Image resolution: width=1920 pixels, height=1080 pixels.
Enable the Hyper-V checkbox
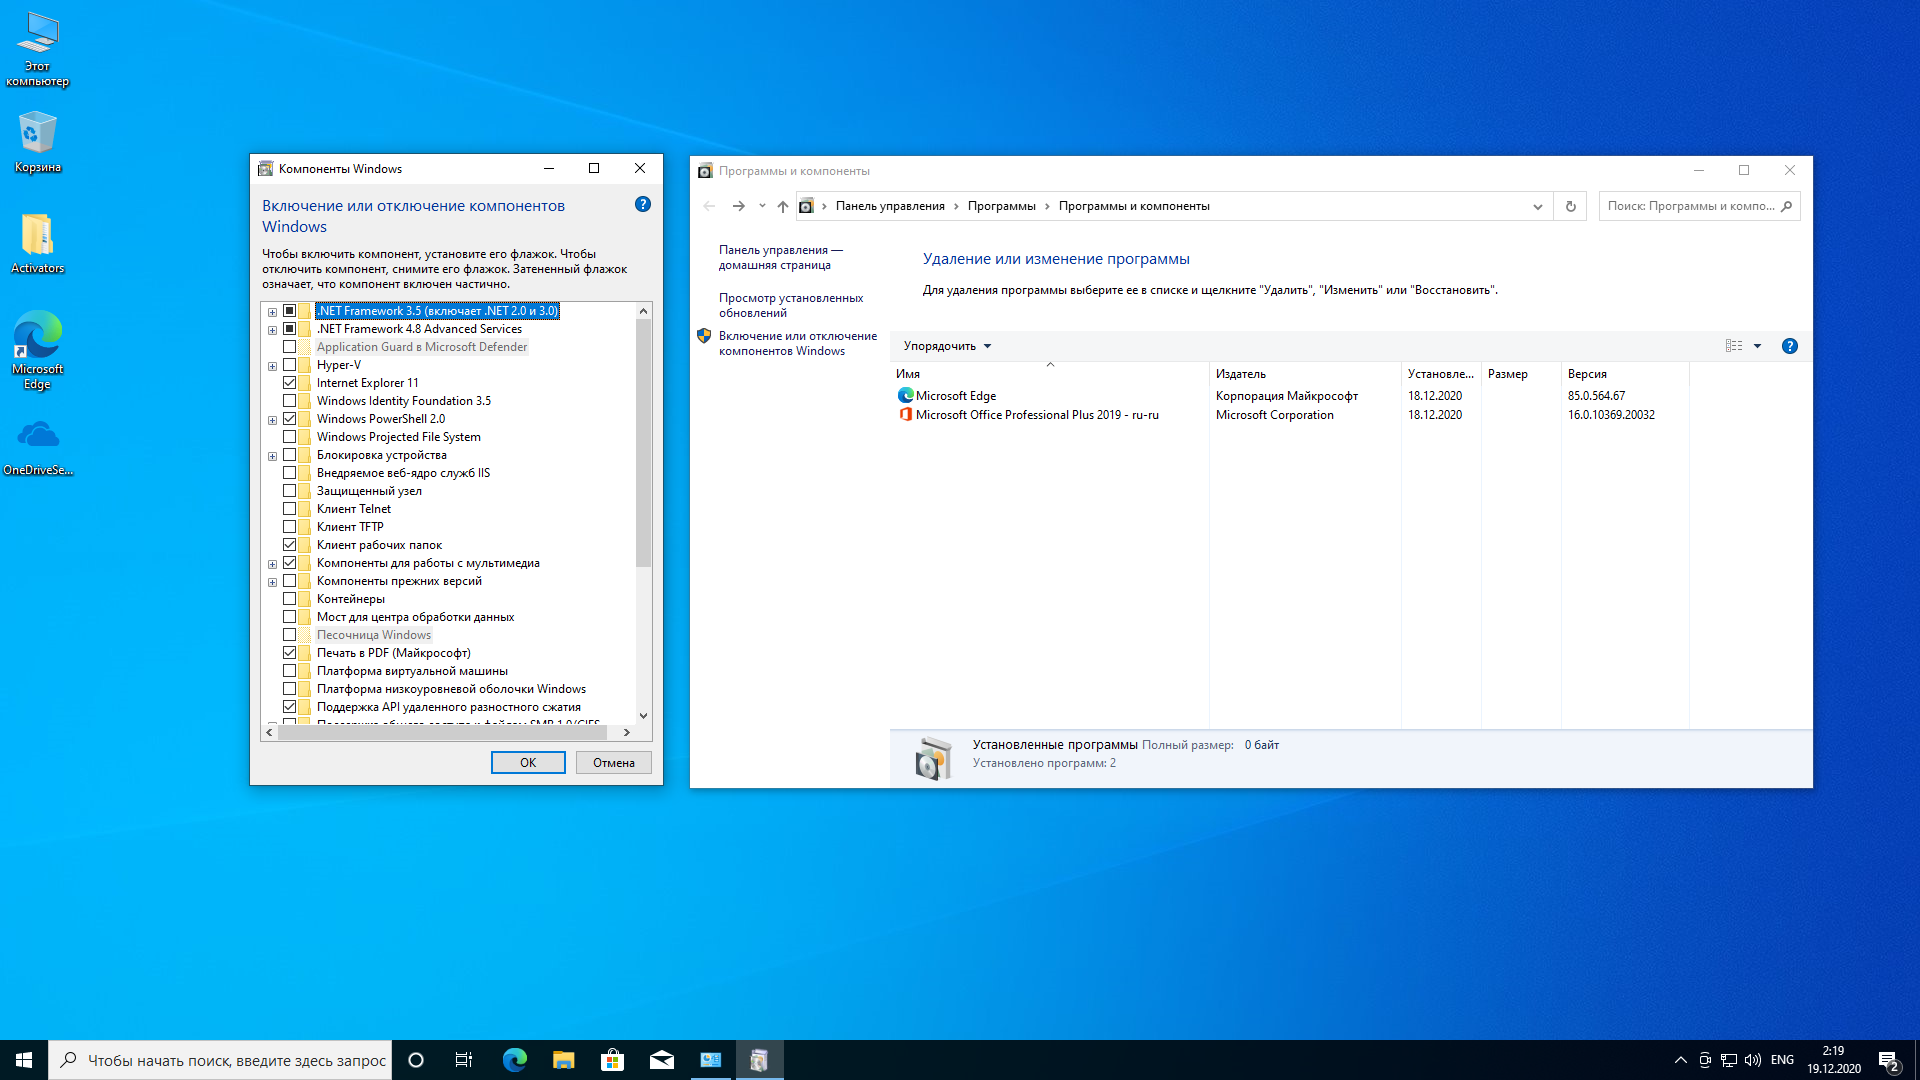point(289,365)
